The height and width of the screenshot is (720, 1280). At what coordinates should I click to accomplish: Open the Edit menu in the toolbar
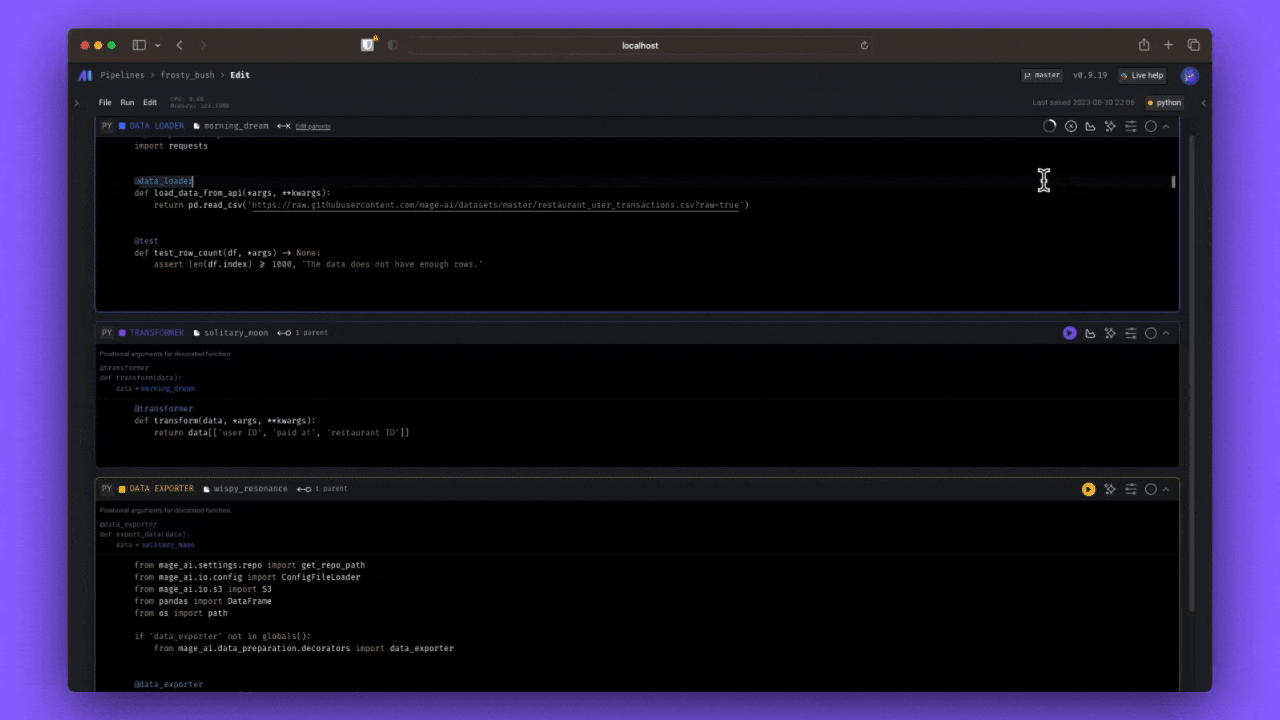click(150, 102)
